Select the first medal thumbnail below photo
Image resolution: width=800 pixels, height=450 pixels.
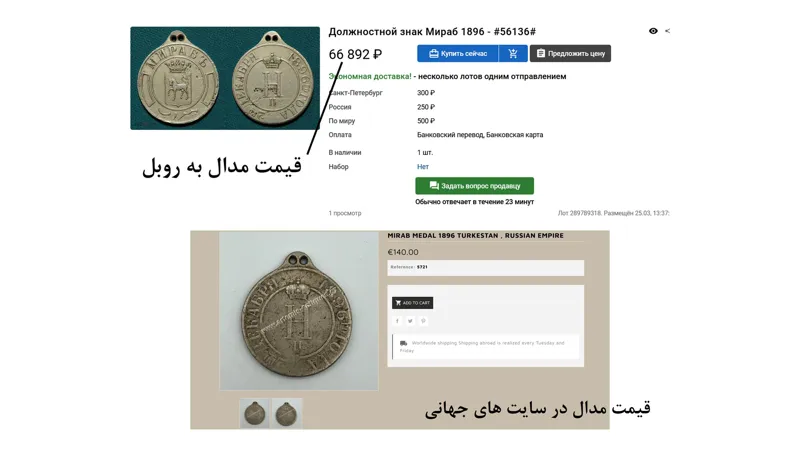255,414
